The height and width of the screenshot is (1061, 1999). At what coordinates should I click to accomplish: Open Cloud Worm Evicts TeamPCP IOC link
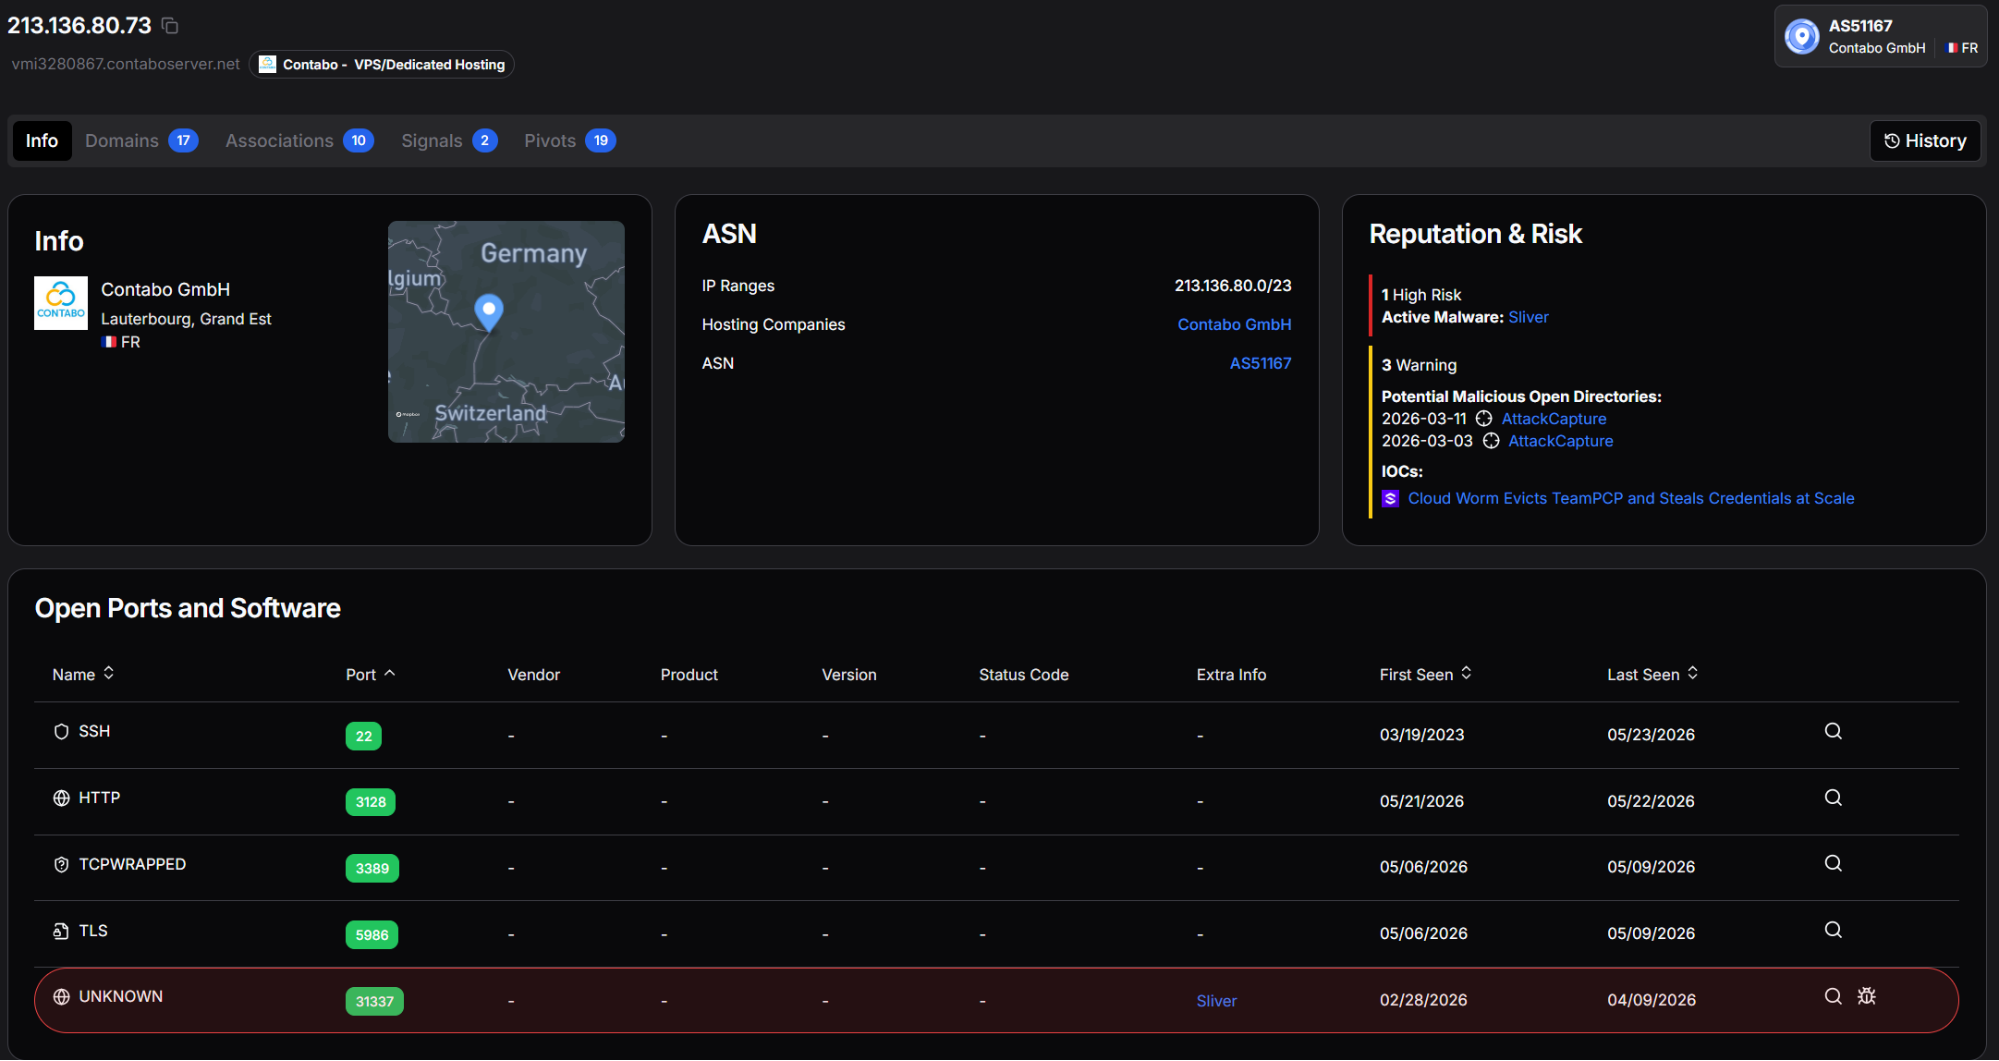1630,498
